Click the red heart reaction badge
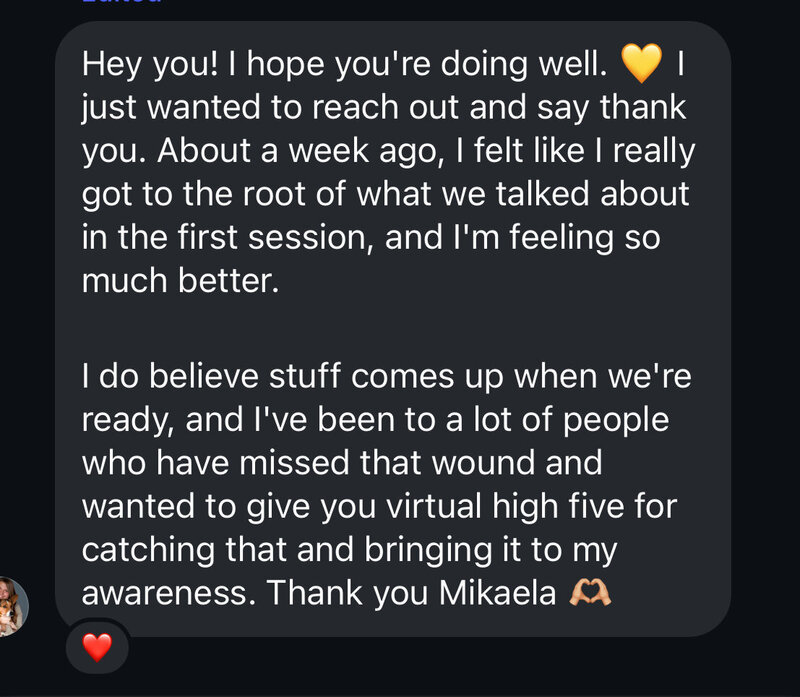 pos(97,649)
